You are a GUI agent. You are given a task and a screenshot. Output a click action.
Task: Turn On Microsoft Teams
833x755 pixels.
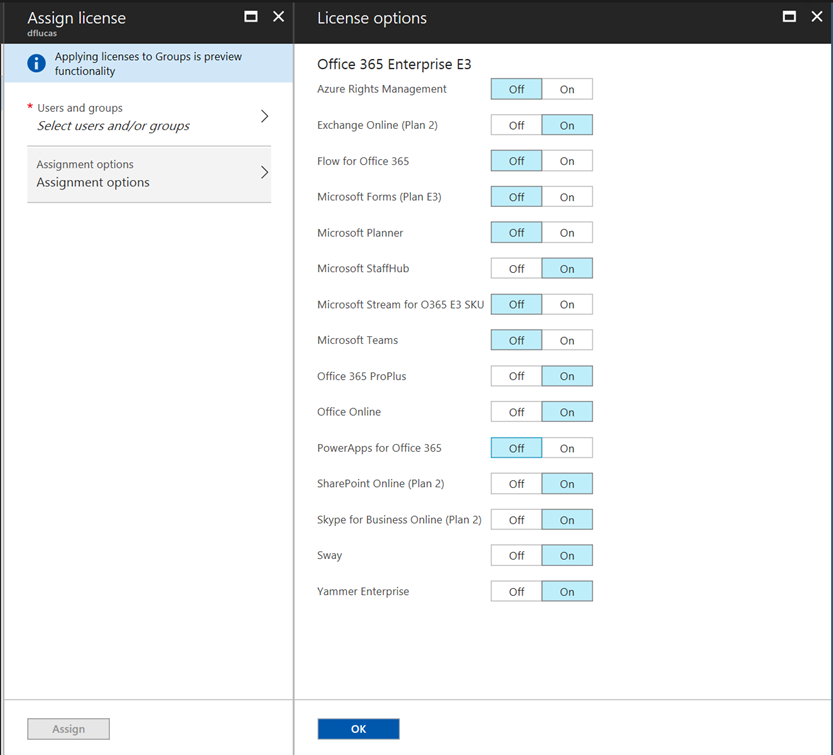coord(567,340)
